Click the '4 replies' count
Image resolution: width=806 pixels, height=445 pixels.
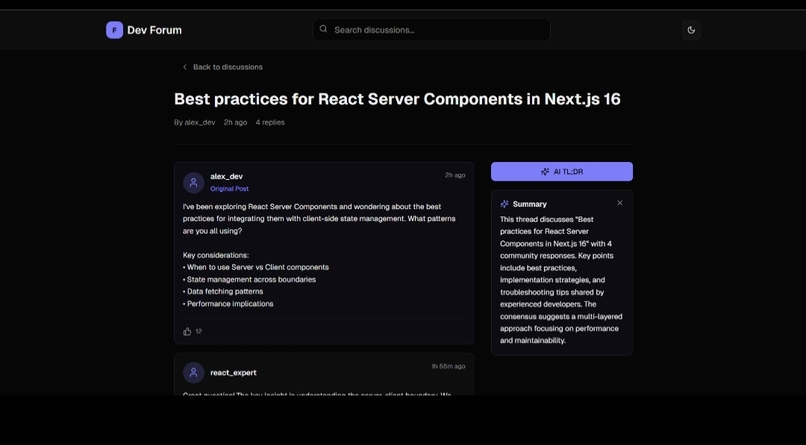(270, 122)
